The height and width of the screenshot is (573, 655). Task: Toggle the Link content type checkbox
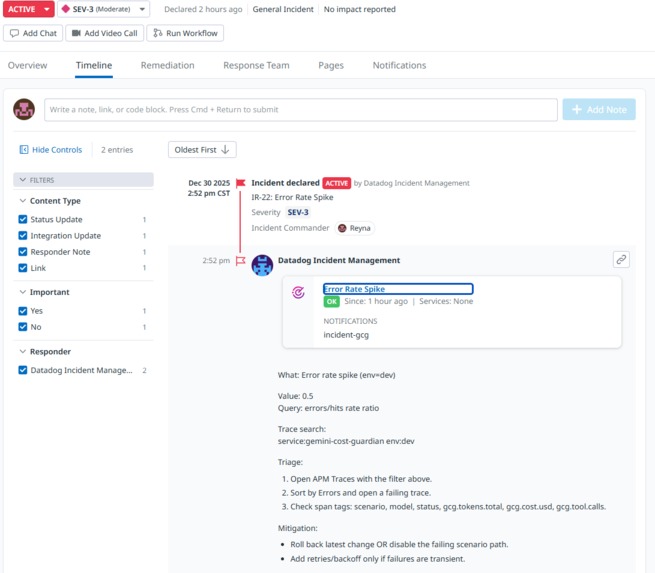[x=23, y=268]
